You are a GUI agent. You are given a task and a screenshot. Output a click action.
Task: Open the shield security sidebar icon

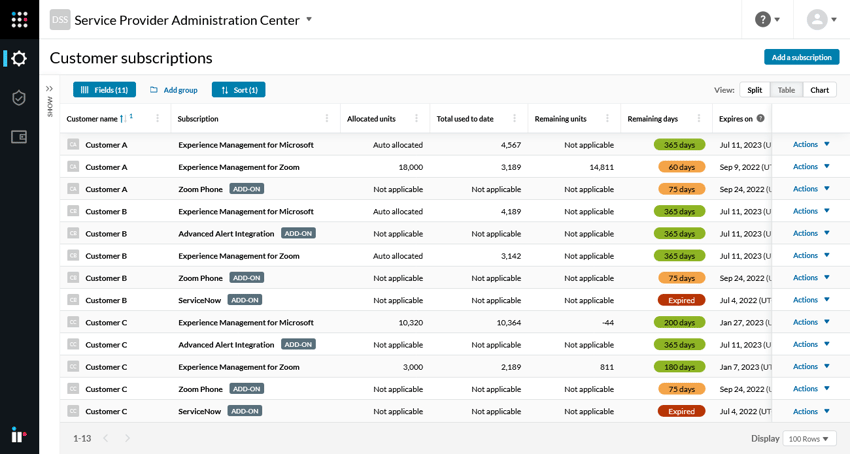tap(19, 98)
